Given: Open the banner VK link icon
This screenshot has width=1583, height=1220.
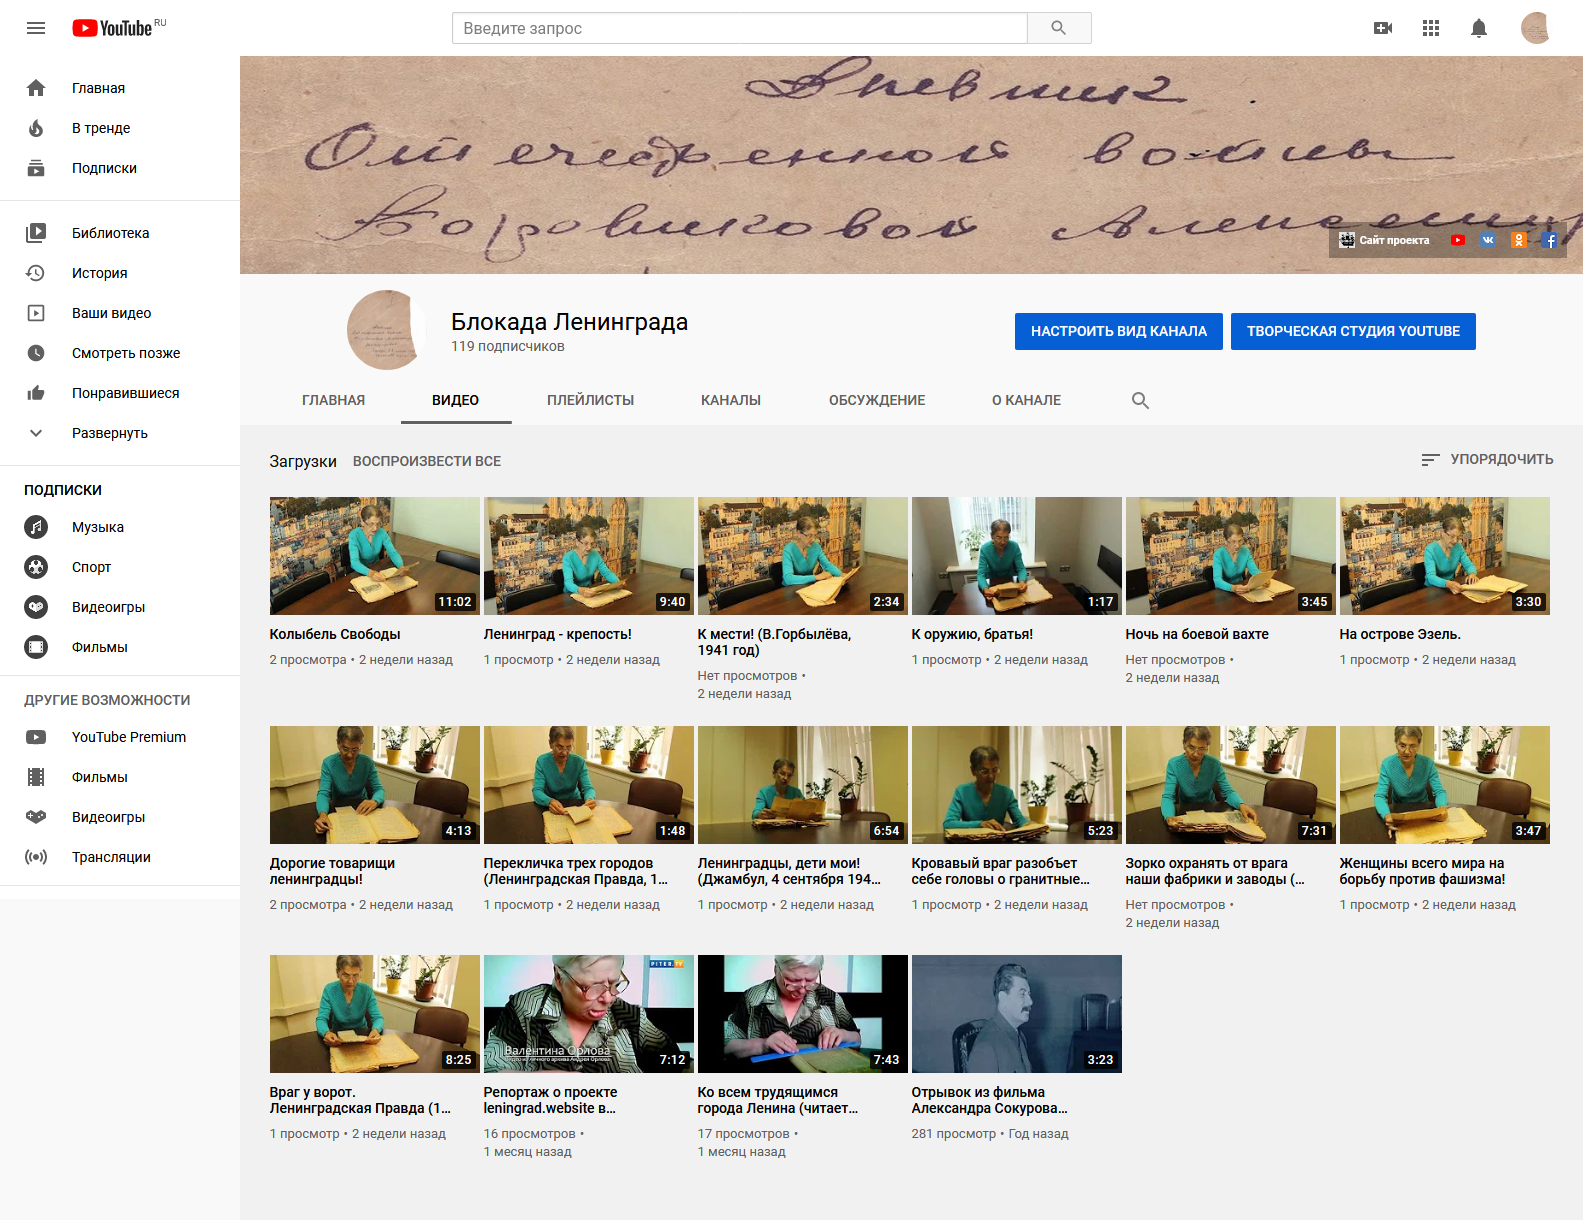Looking at the screenshot, I should pyautogui.click(x=1488, y=240).
